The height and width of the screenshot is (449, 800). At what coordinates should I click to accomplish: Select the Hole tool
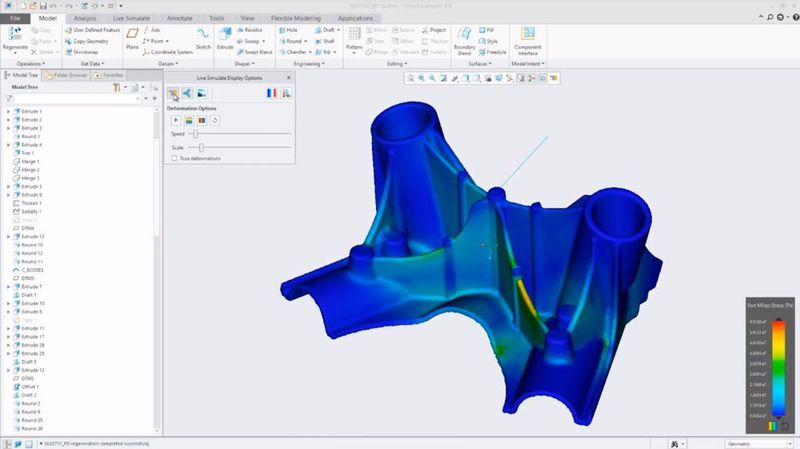tap(288, 30)
